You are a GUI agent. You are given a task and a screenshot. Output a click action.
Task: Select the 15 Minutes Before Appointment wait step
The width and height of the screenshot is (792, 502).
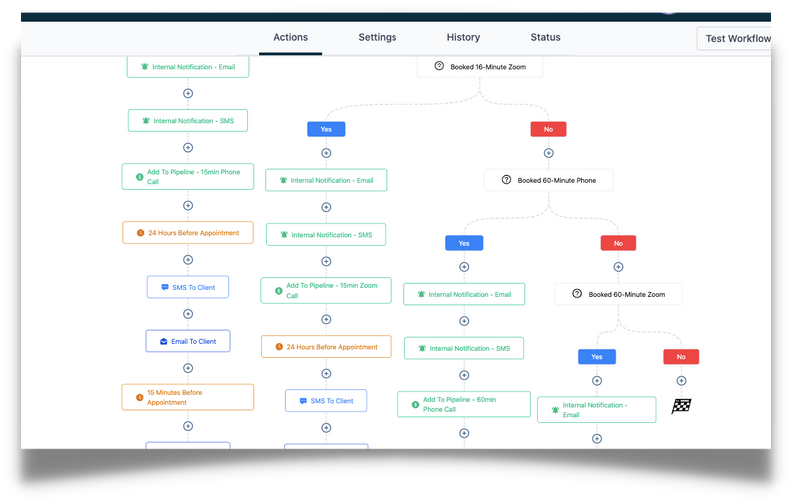[188, 397]
